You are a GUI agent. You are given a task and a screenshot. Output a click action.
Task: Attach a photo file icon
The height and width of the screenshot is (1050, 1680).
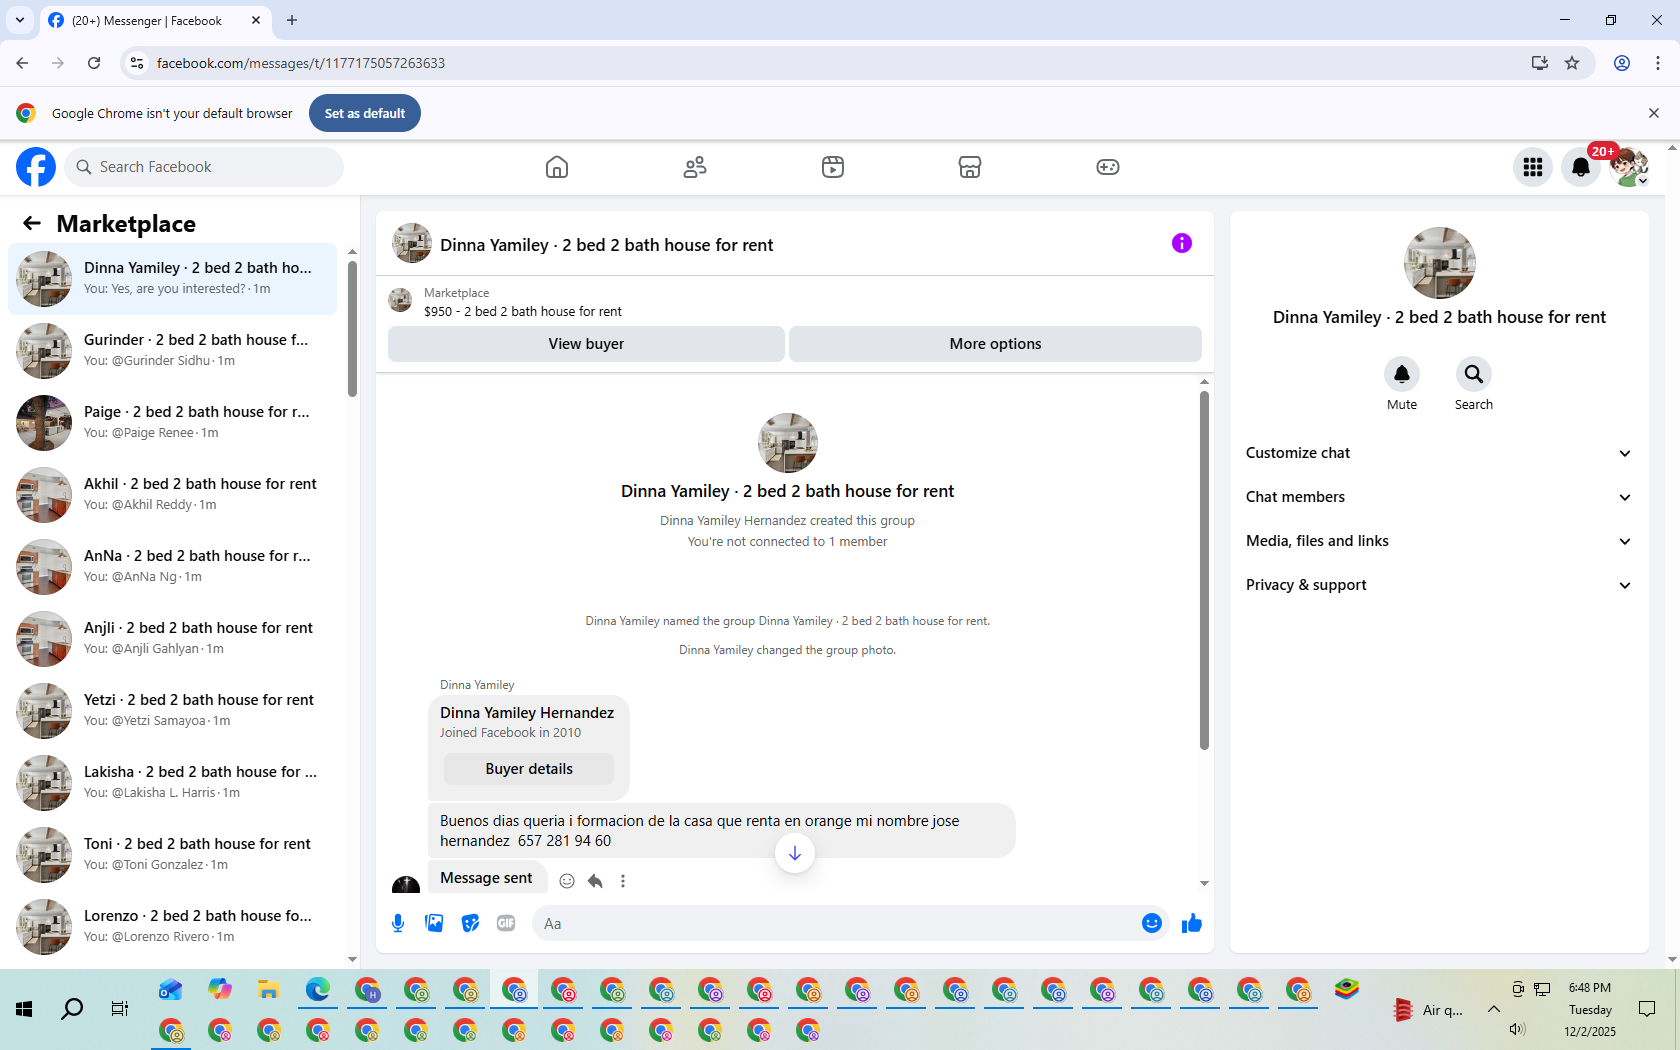click(x=434, y=923)
